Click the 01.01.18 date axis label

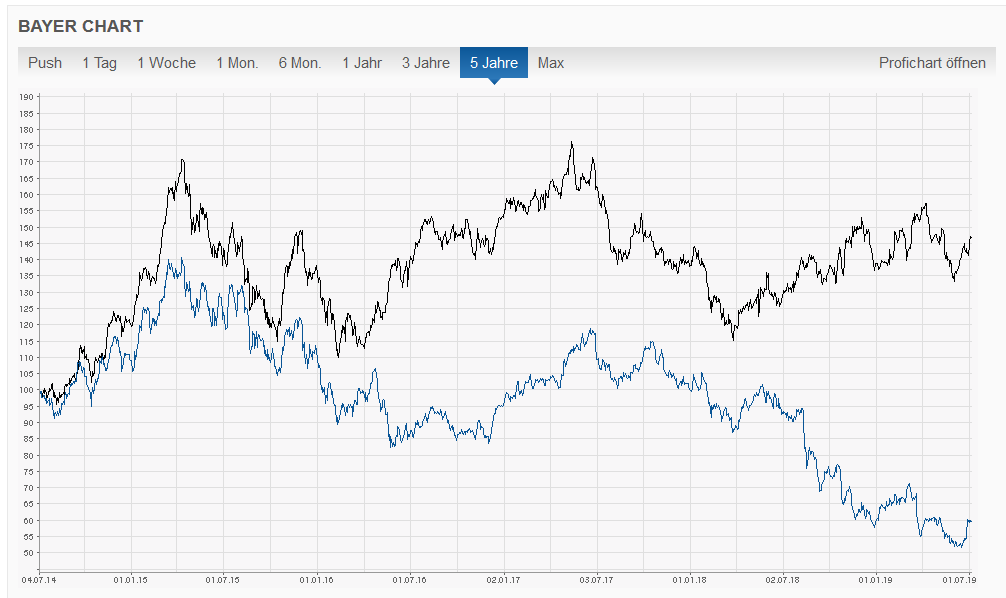pos(690,580)
